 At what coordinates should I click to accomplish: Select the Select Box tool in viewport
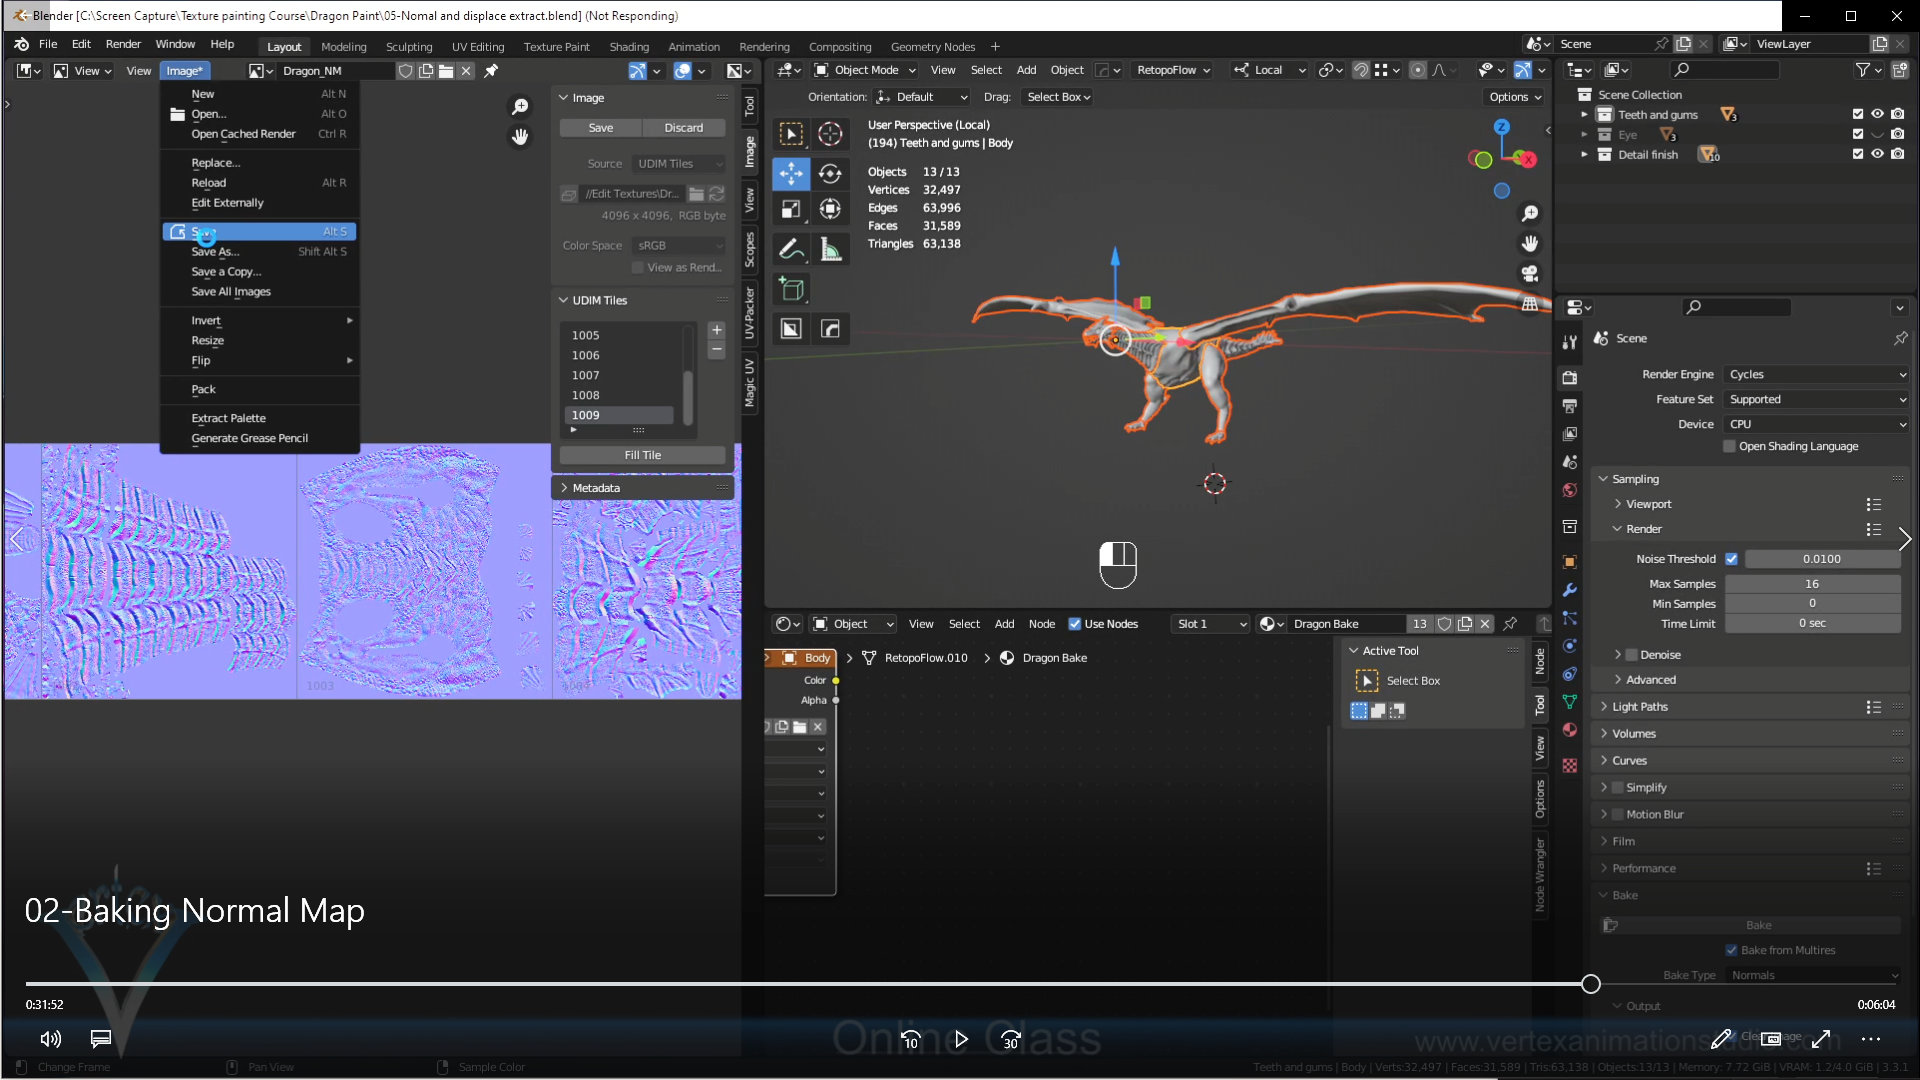pos(791,134)
